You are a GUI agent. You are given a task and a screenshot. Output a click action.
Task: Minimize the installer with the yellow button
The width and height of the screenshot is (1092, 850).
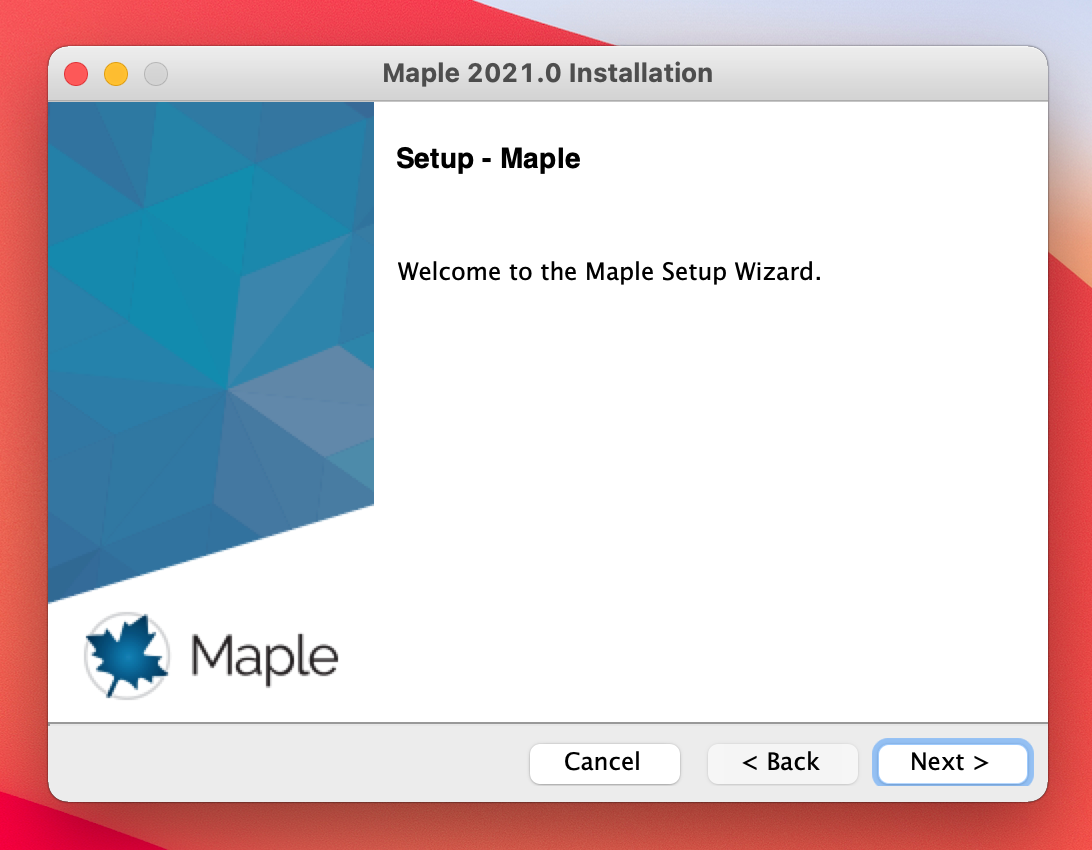[x=116, y=74]
